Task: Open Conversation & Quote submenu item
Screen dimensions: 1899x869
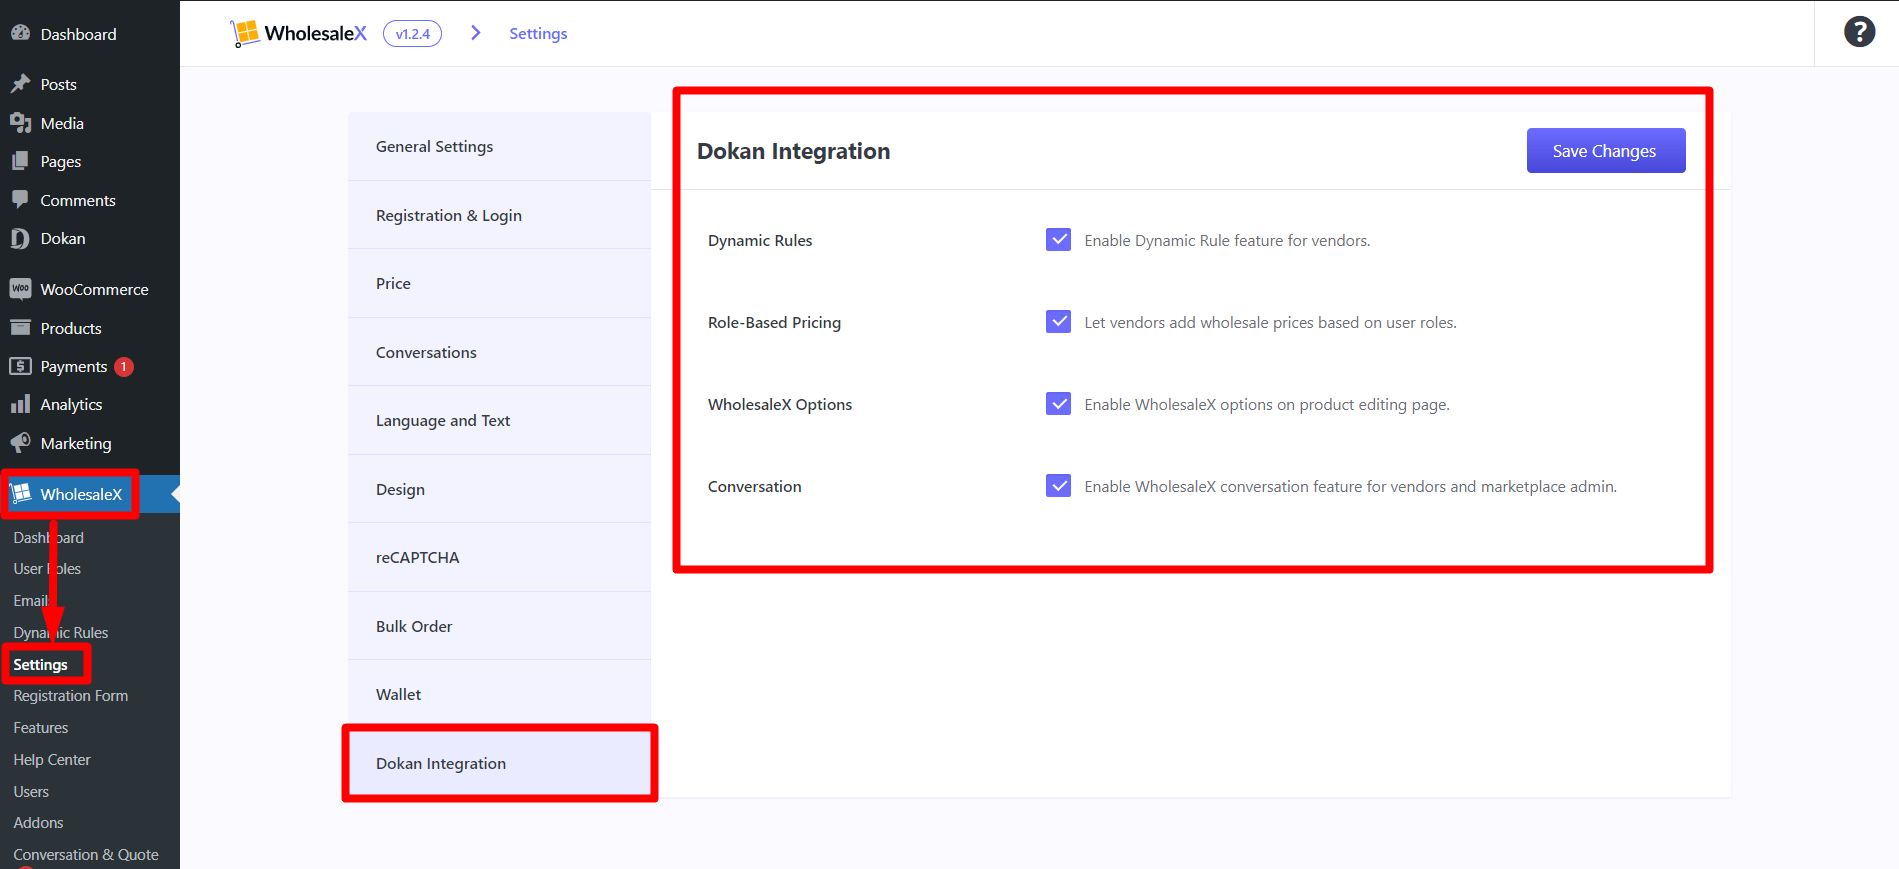Action: click(x=86, y=854)
